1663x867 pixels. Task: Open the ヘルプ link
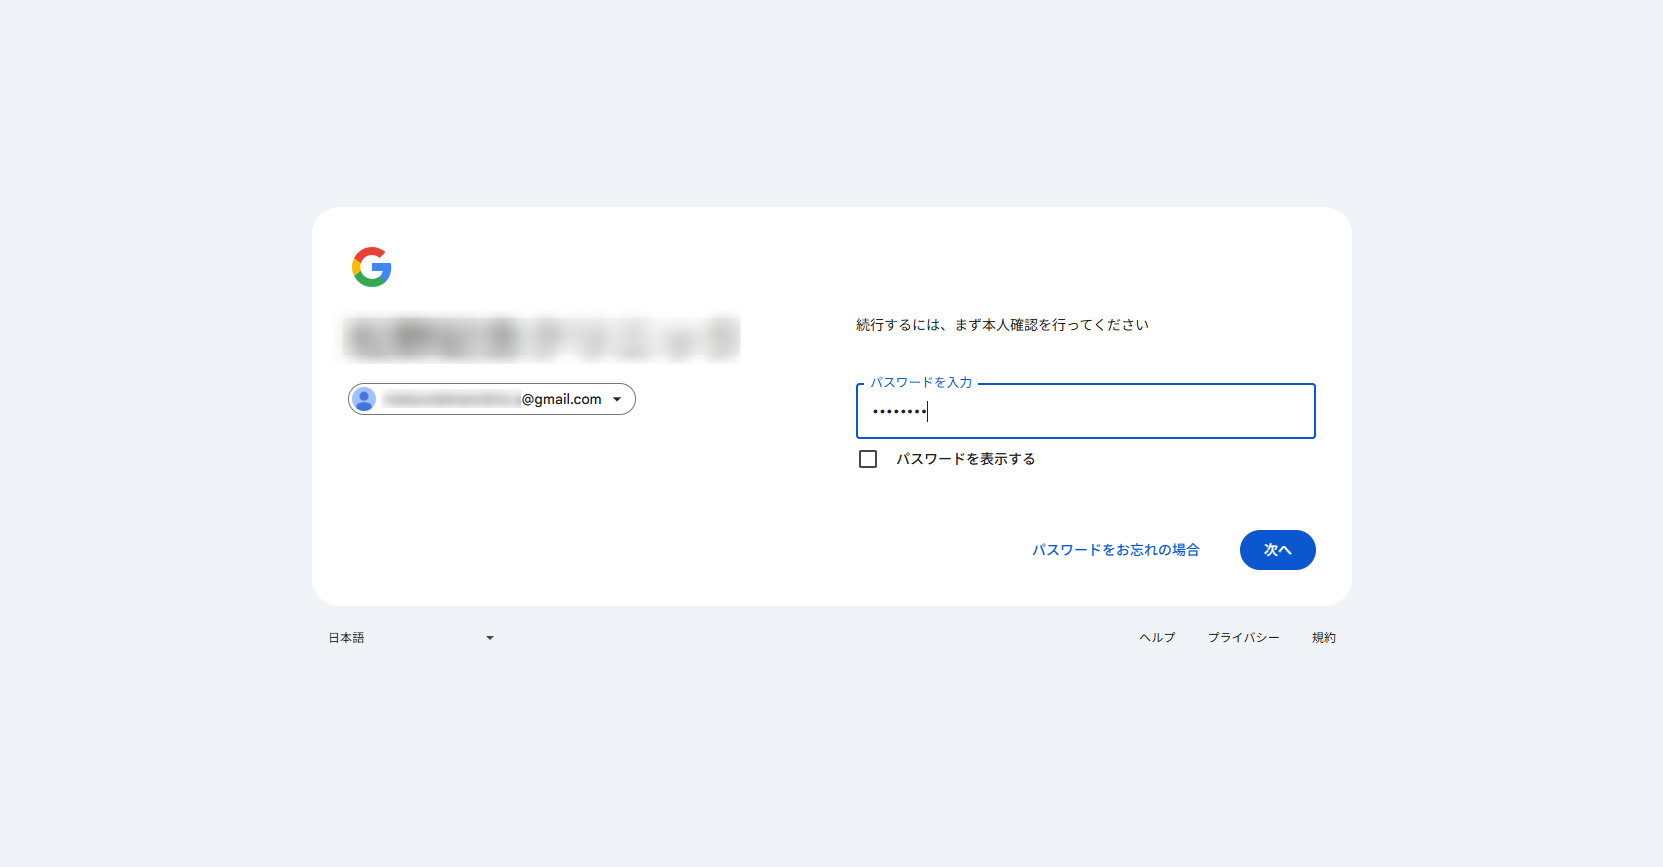1157,638
